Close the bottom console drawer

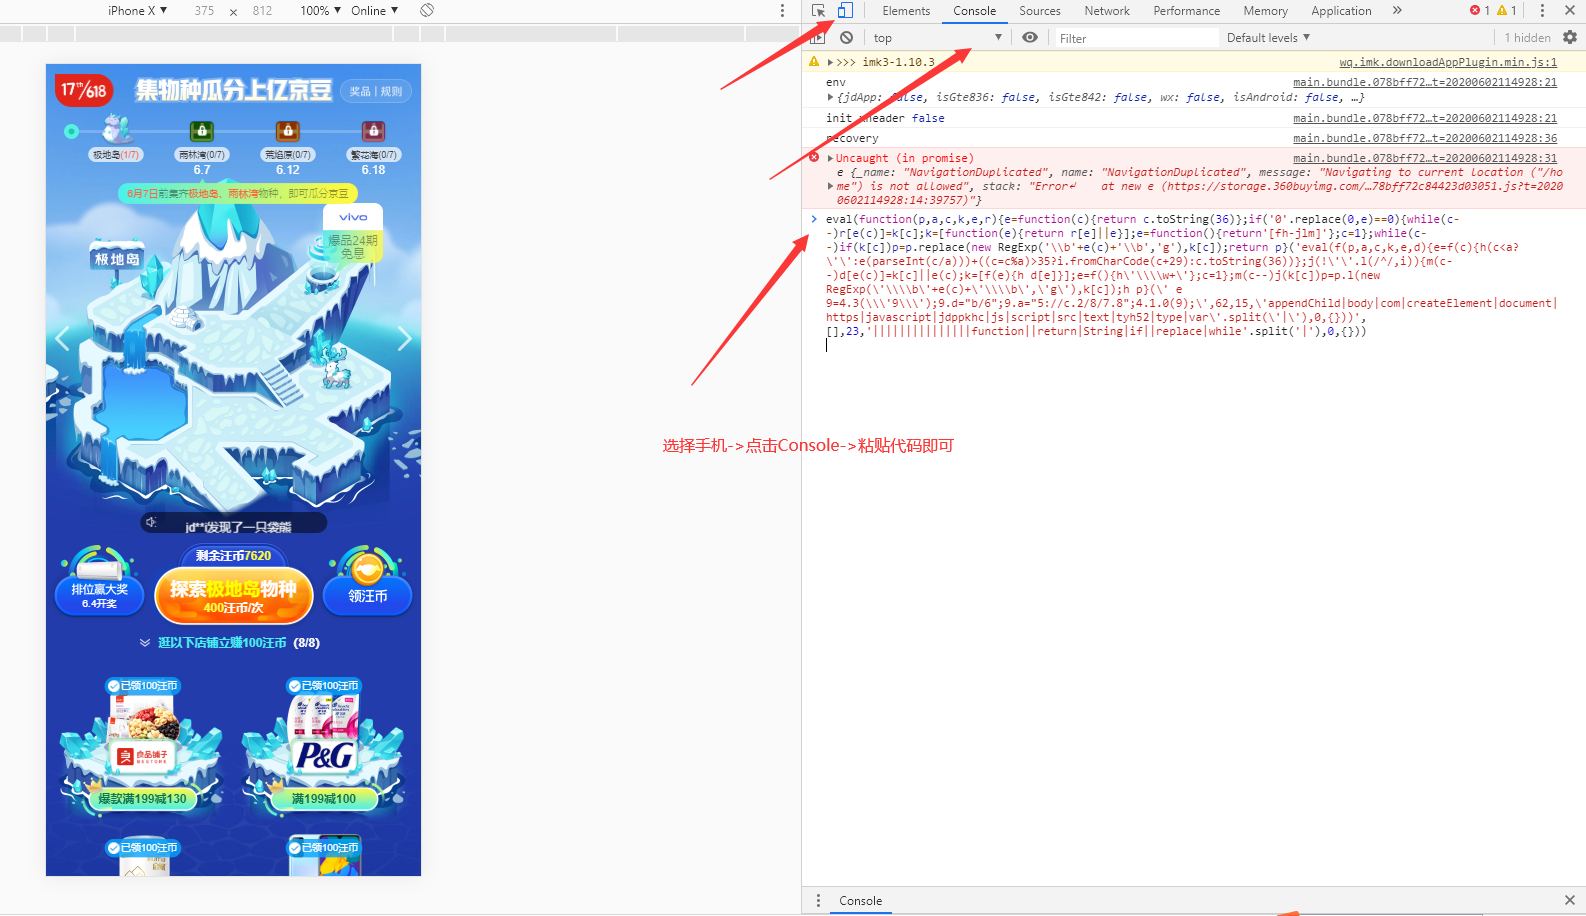coord(1570,901)
